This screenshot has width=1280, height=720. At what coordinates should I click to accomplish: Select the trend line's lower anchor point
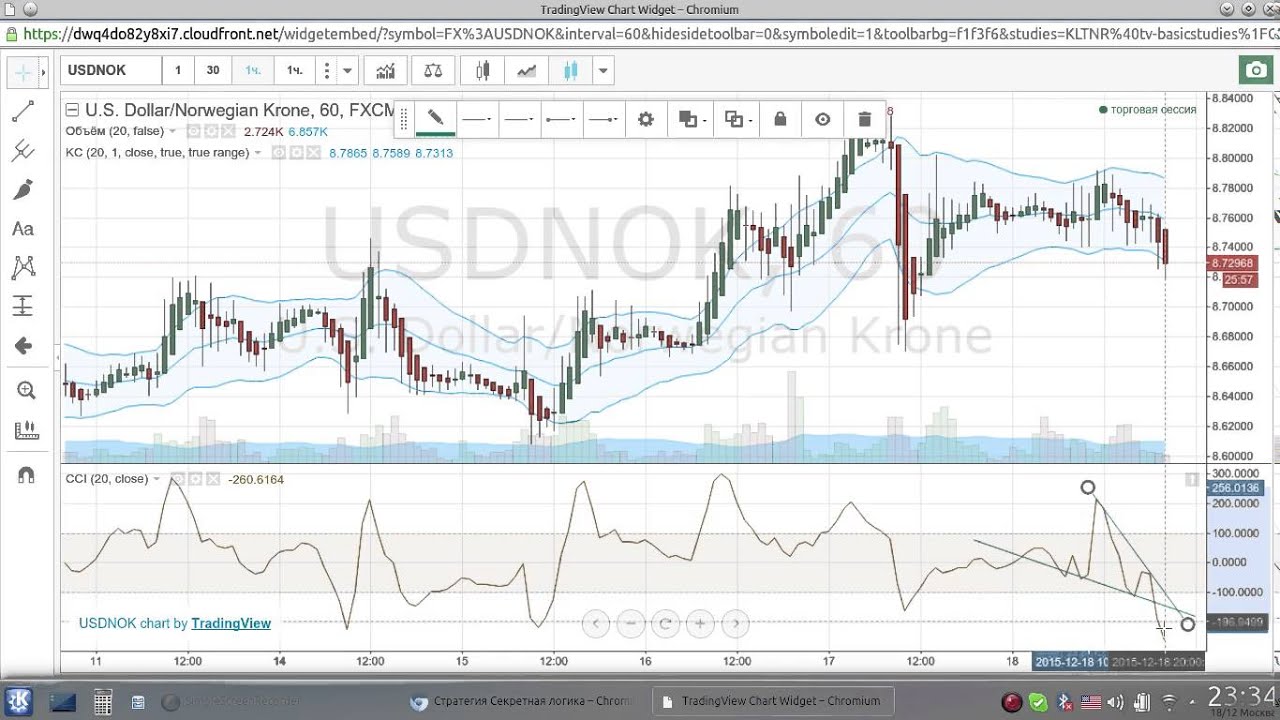tap(1187, 624)
